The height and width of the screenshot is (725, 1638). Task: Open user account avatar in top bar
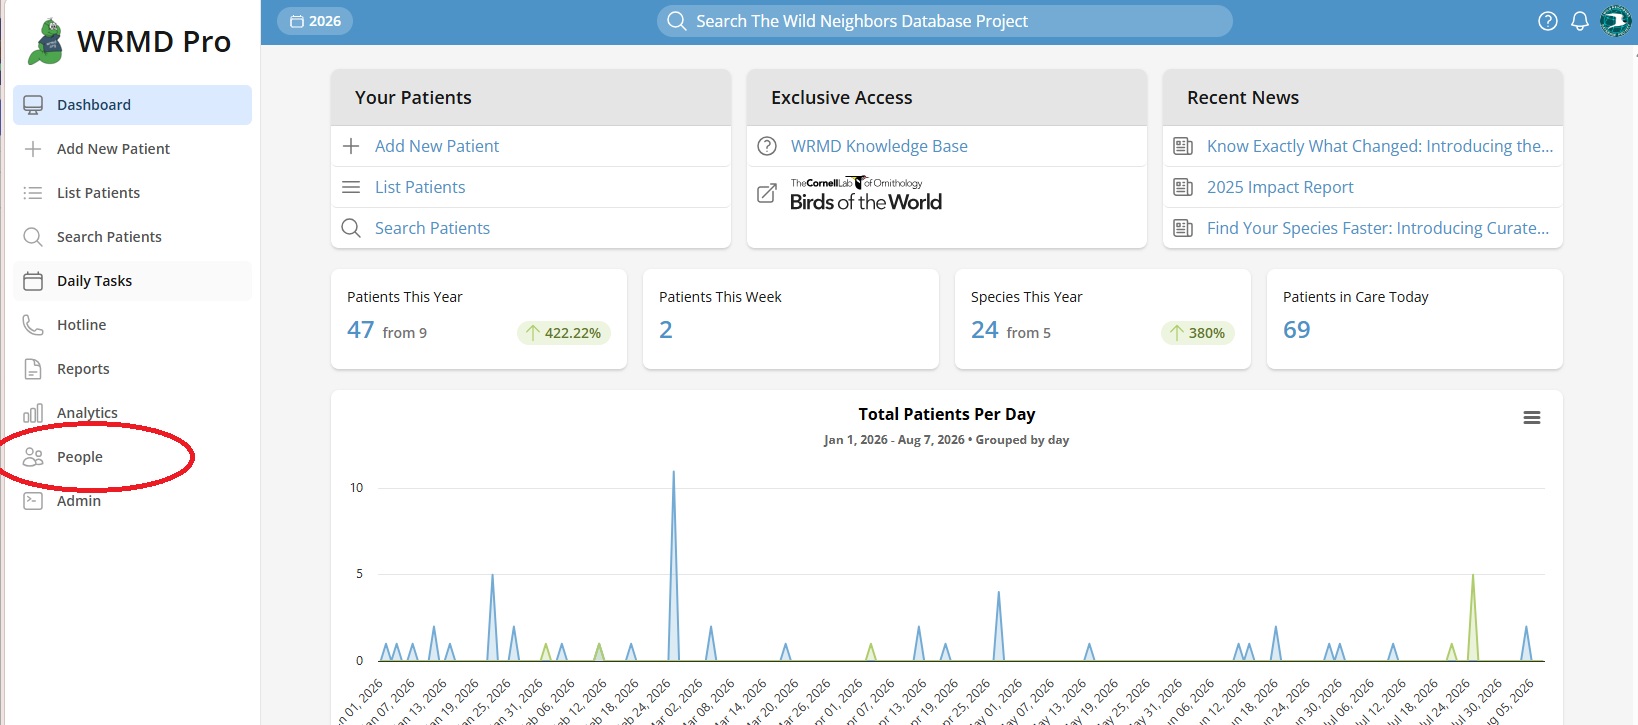tap(1615, 21)
